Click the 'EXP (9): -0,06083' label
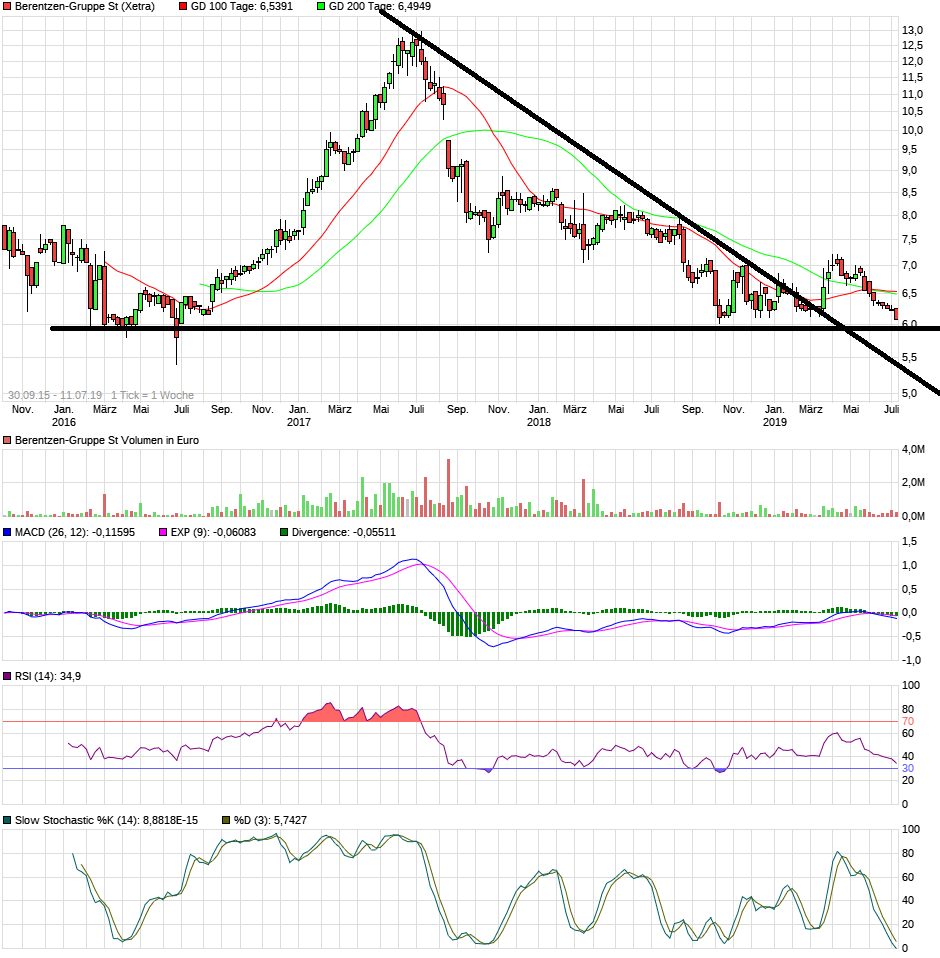 pyautogui.click(x=213, y=533)
